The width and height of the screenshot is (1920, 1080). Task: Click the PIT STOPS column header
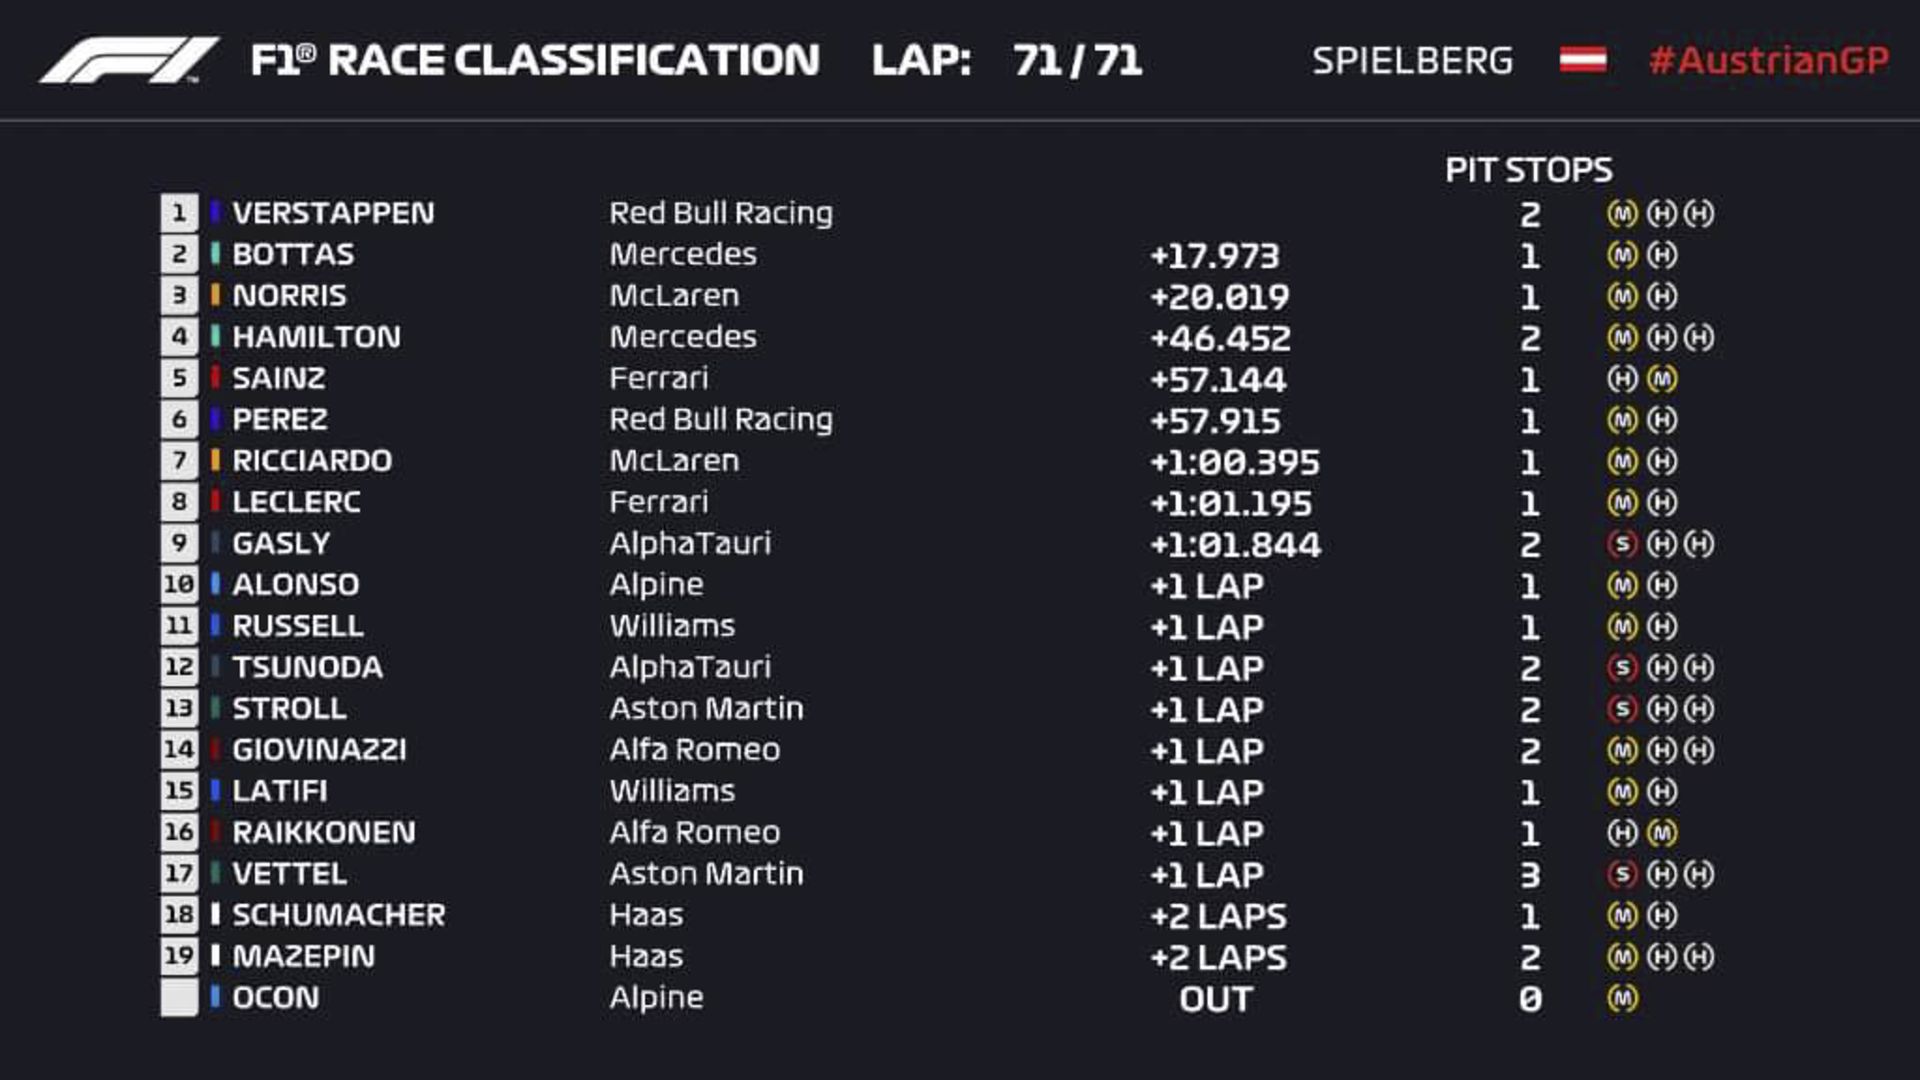[1528, 170]
